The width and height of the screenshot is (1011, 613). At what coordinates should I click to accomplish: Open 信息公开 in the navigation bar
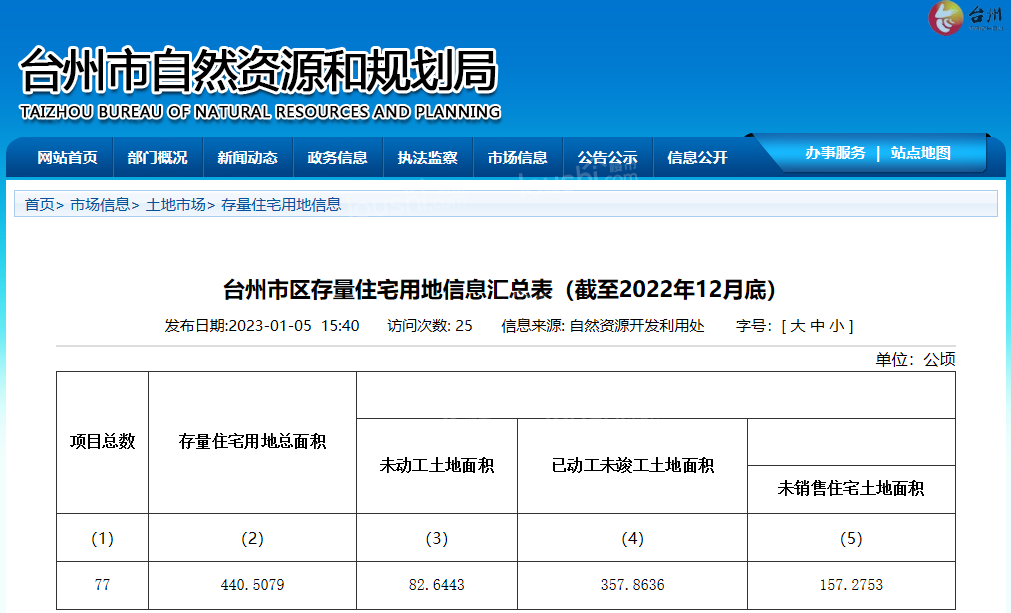(697, 157)
